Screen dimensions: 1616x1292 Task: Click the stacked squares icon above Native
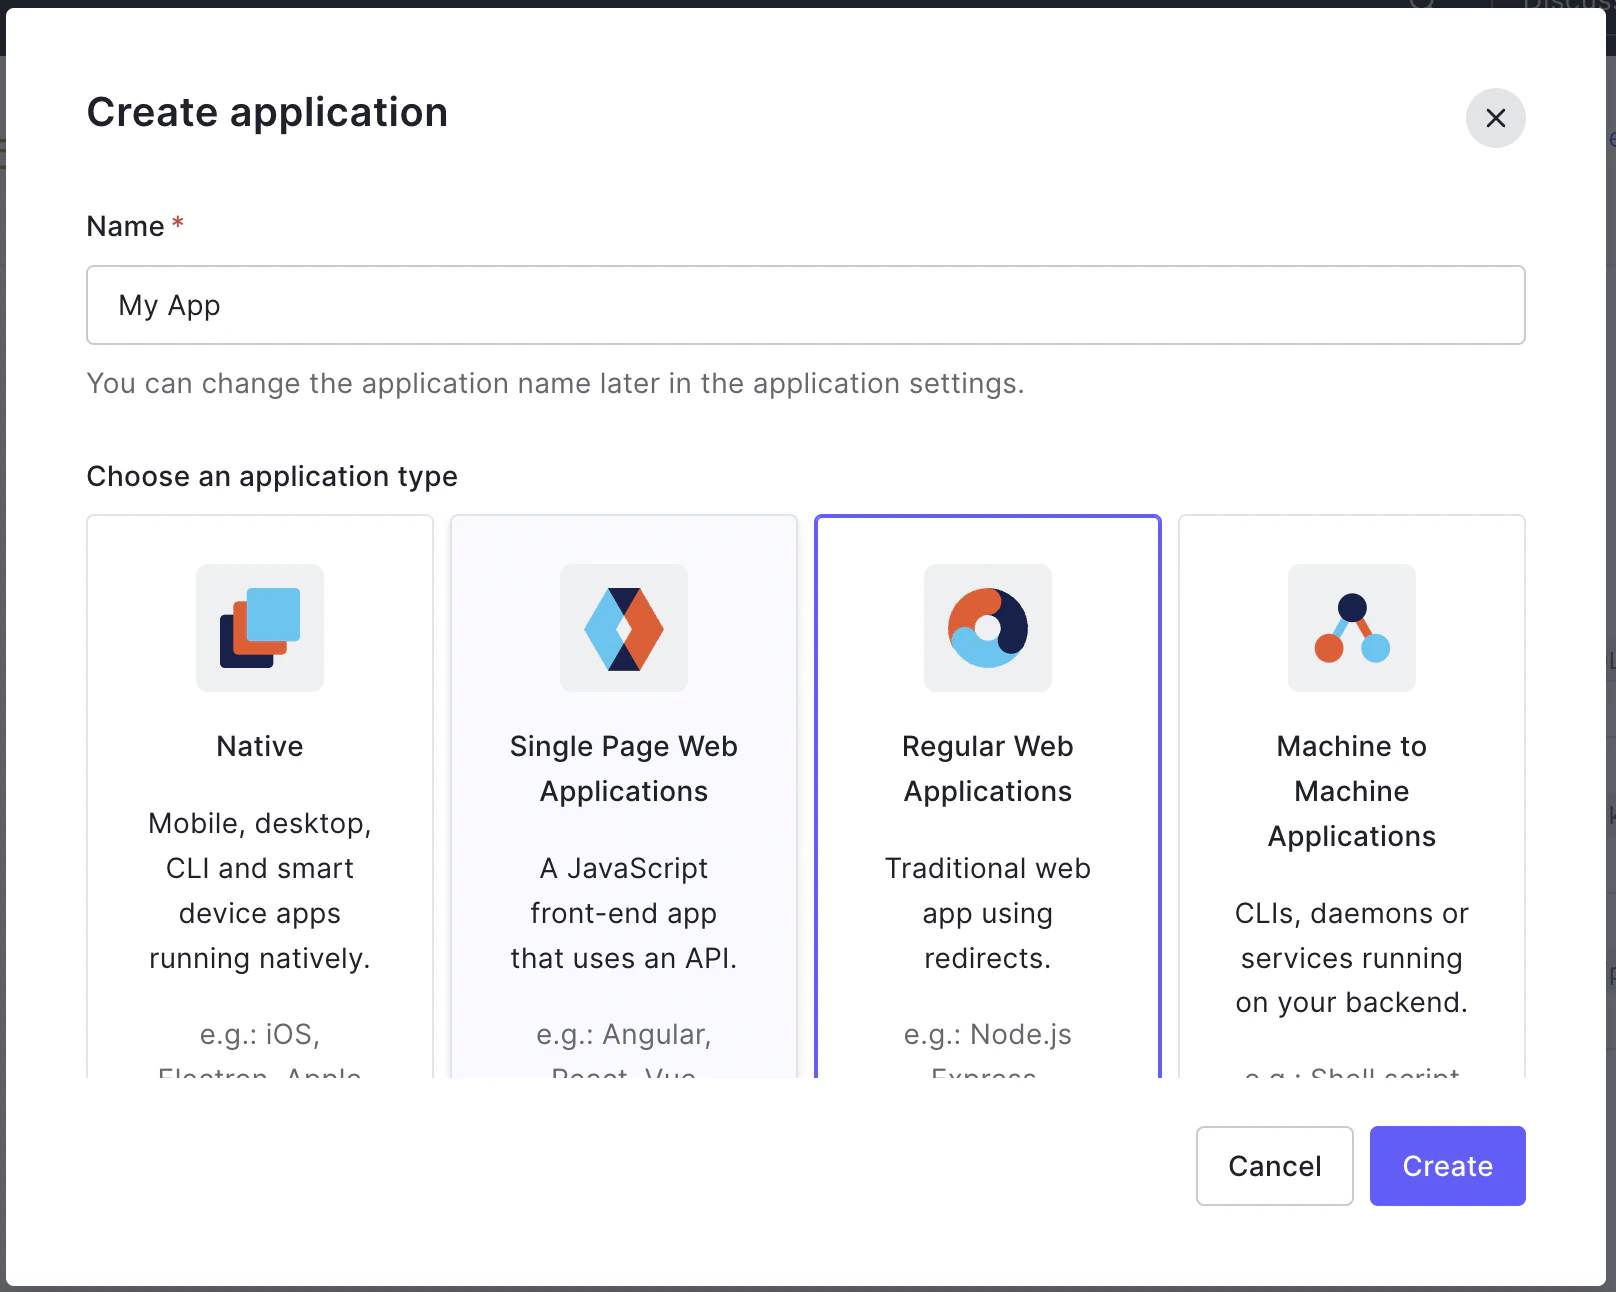[259, 628]
